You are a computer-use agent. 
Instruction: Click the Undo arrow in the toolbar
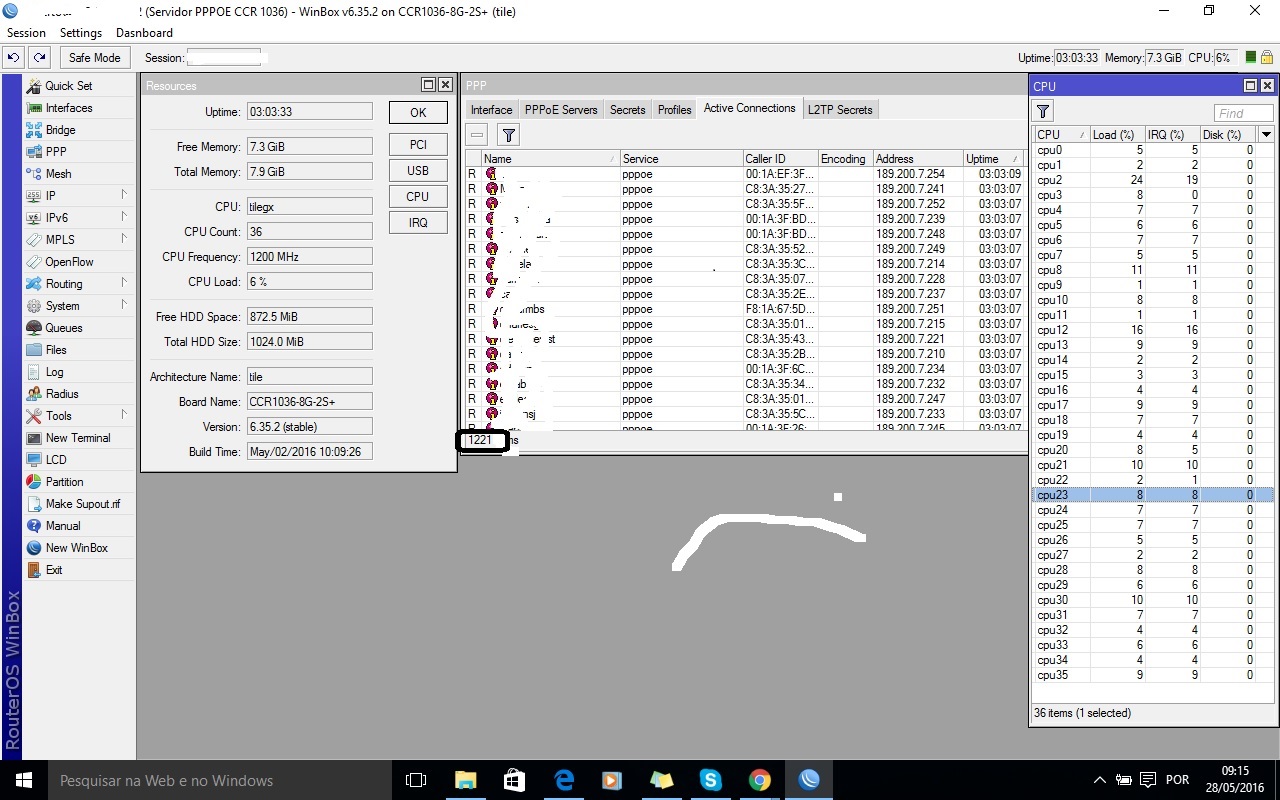pyautogui.click(x=15, y=58)
